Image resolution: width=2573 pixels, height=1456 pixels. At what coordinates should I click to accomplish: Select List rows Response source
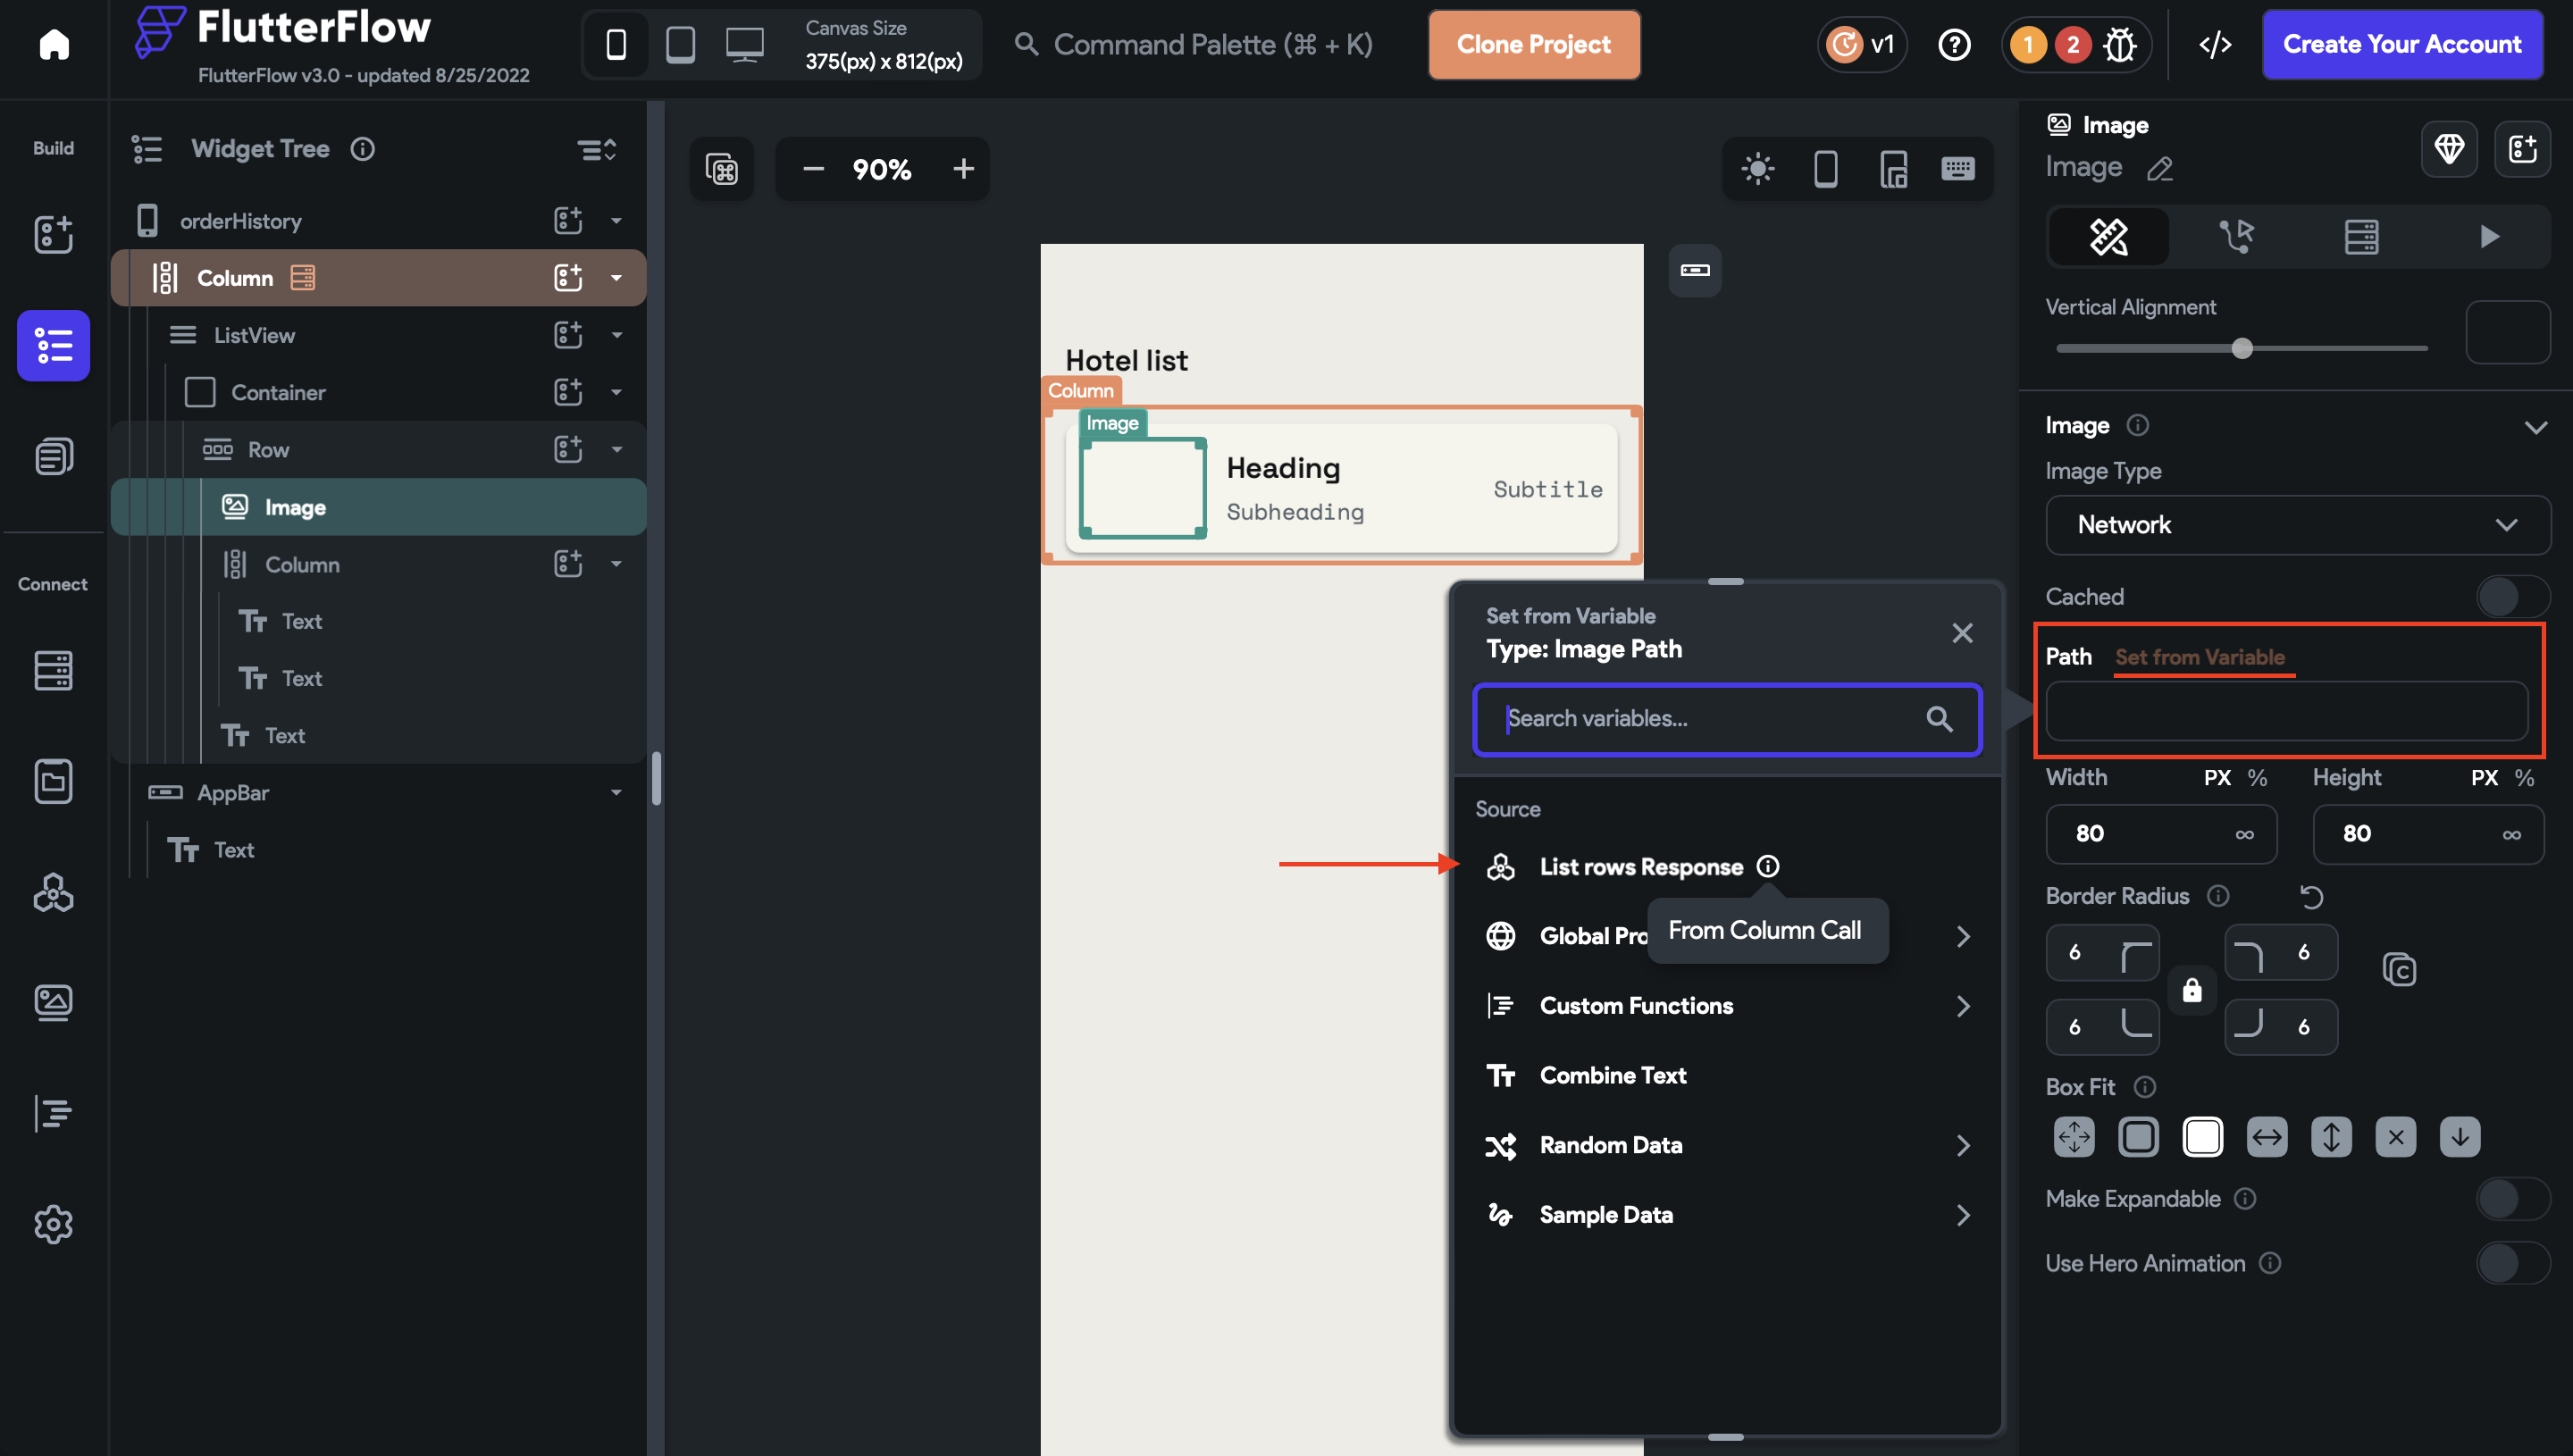pos(1640,867)
